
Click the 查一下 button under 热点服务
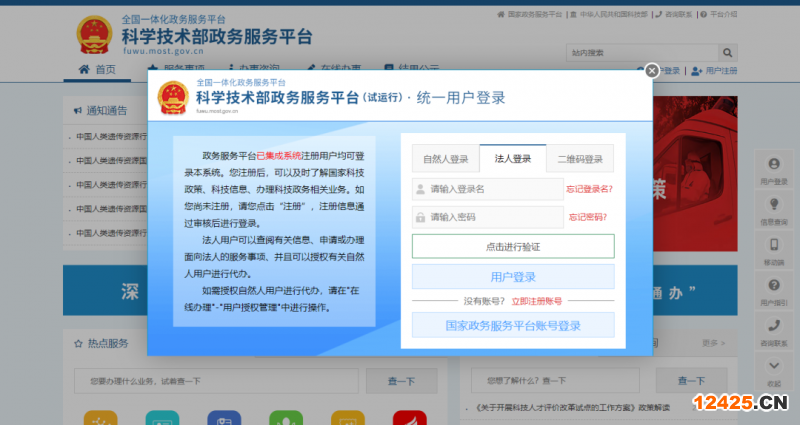click(402, 381)
